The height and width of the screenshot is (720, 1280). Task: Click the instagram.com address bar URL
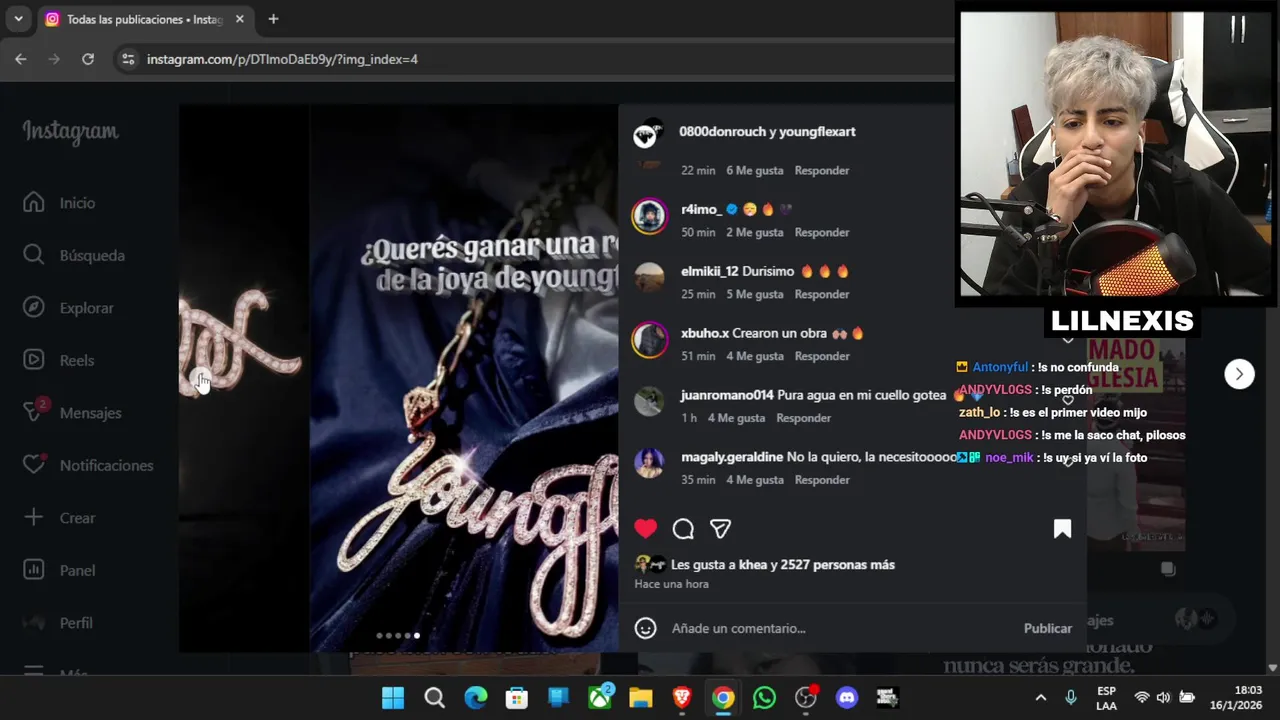click(282, 59)
